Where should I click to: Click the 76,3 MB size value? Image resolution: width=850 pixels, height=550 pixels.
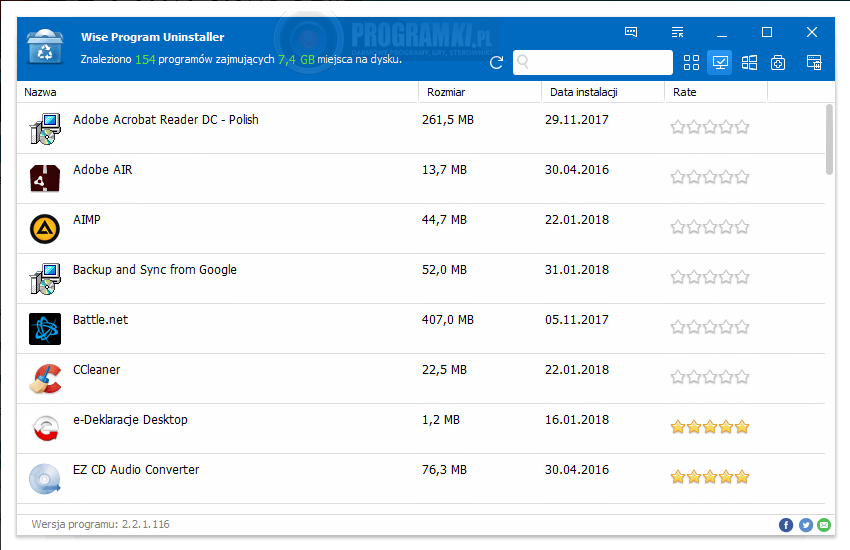point(444,470)
